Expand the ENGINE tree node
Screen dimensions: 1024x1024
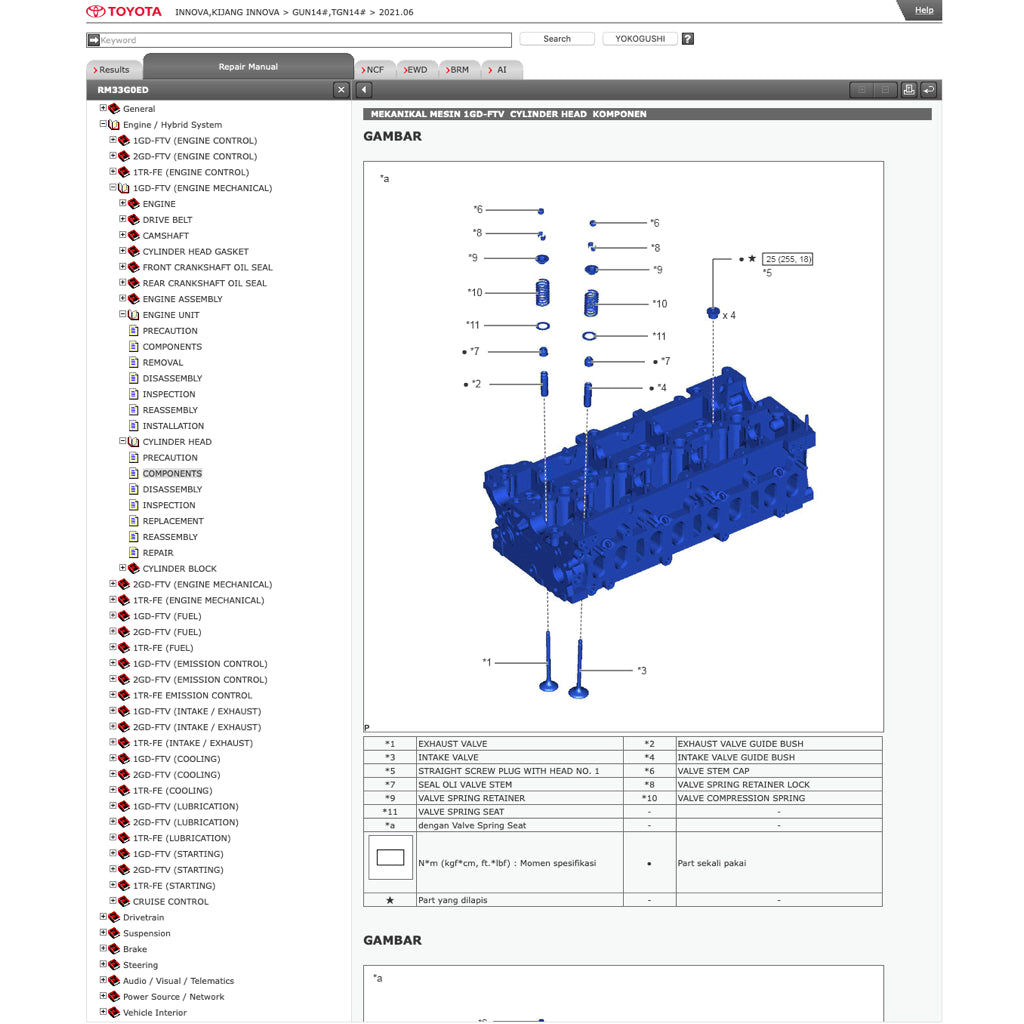coord(124,203)
